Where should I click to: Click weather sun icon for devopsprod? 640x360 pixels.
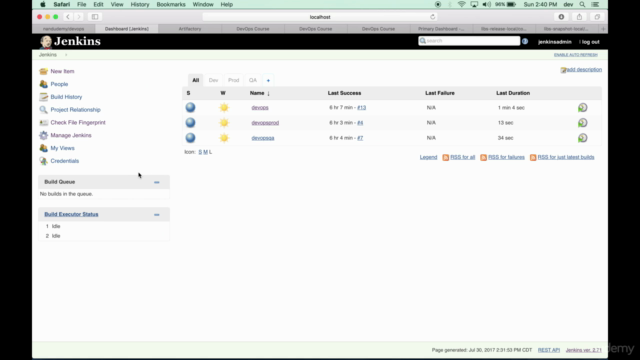[x=224, y=122]
